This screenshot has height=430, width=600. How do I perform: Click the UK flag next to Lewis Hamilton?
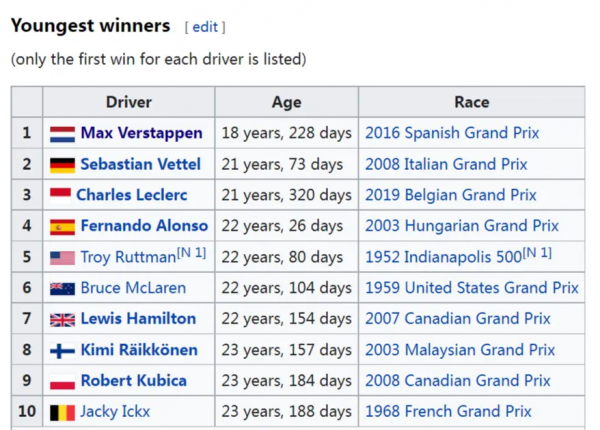[x=62, y=319]
